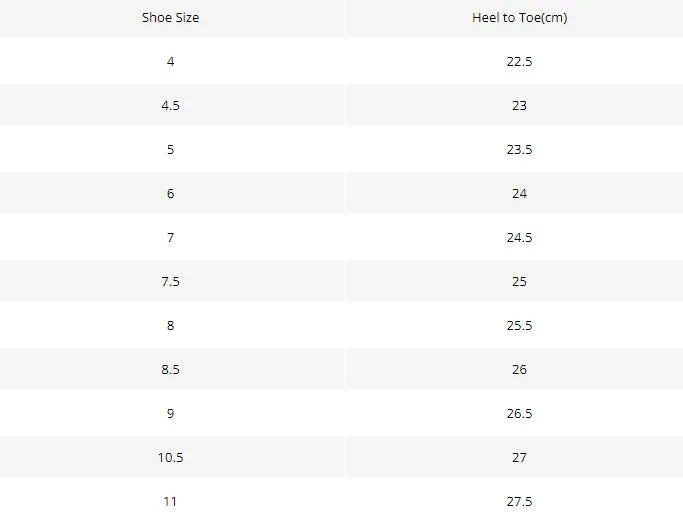Click the 23.5 cm measurement value
683x519 pixels.
tap(519, 149)
